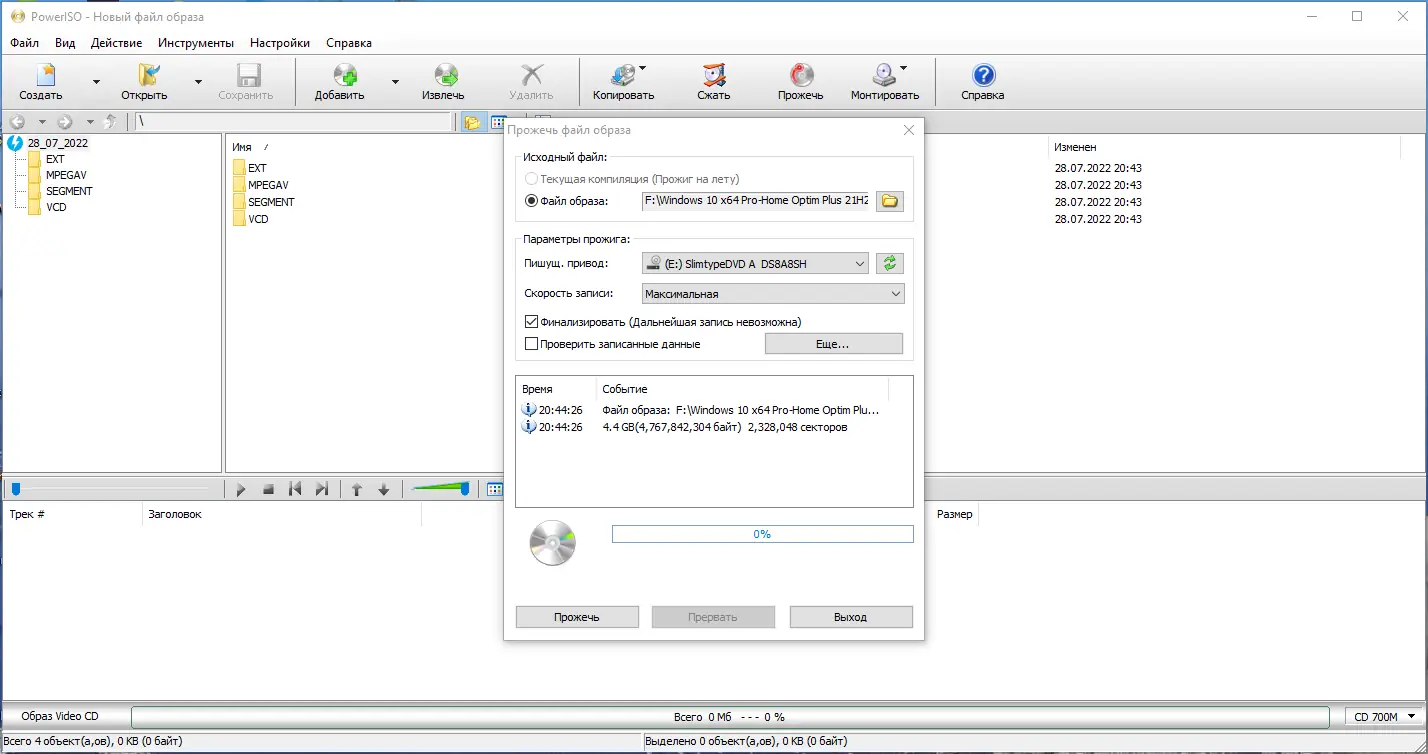Click the Создать toolbar icon
1428x754 pixels.
tap(46, 76)
